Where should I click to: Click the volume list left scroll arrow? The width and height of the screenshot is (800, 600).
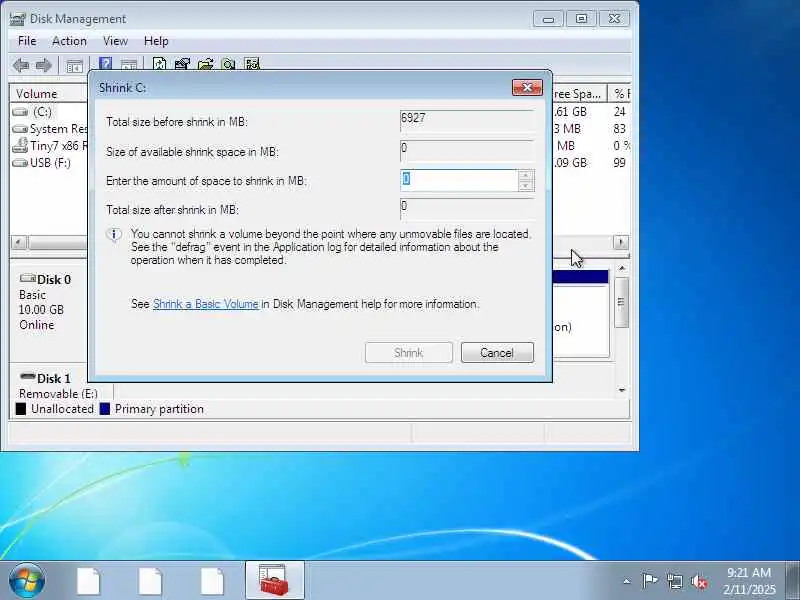point(19,242)
